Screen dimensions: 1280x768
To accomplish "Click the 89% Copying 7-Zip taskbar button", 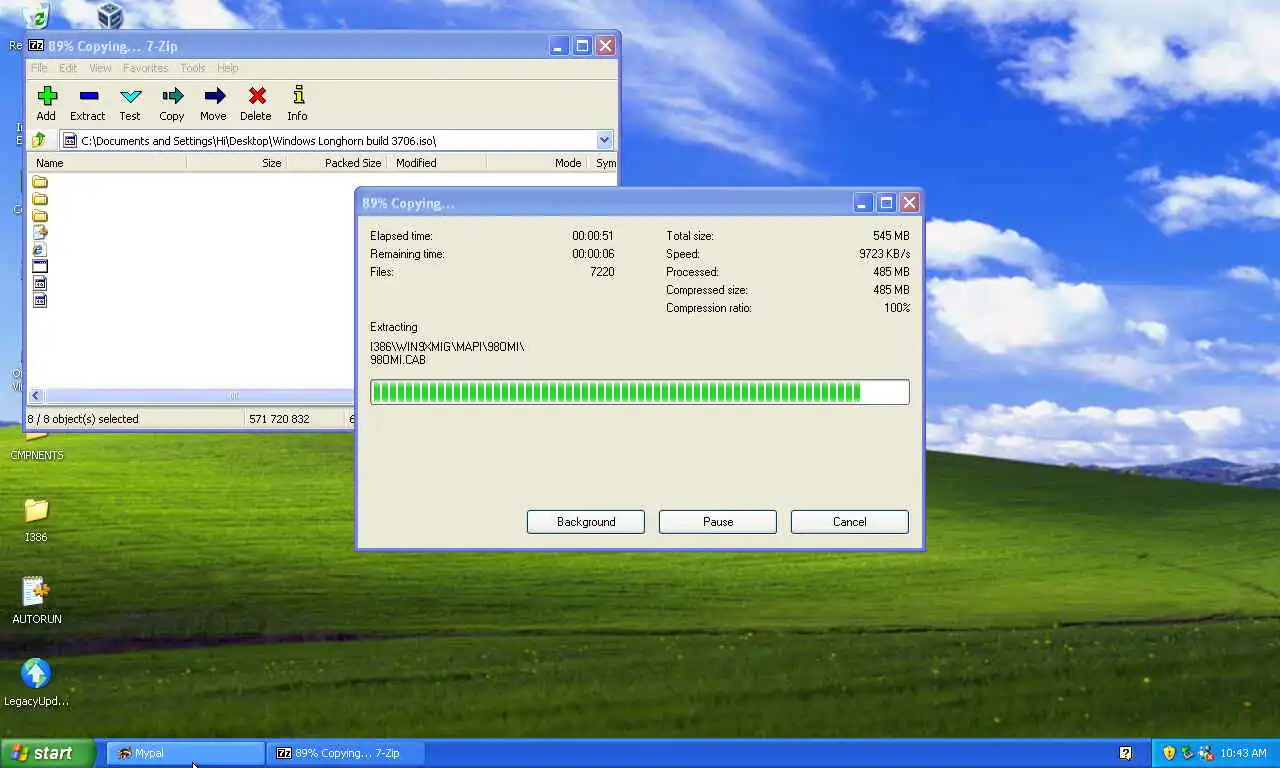I will (347, 753).
